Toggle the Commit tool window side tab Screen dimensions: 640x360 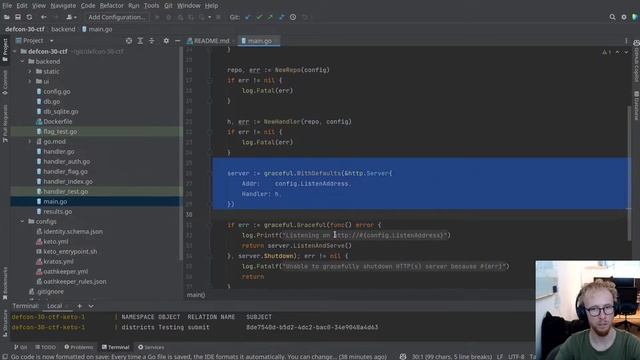click(x=5, y=82)
